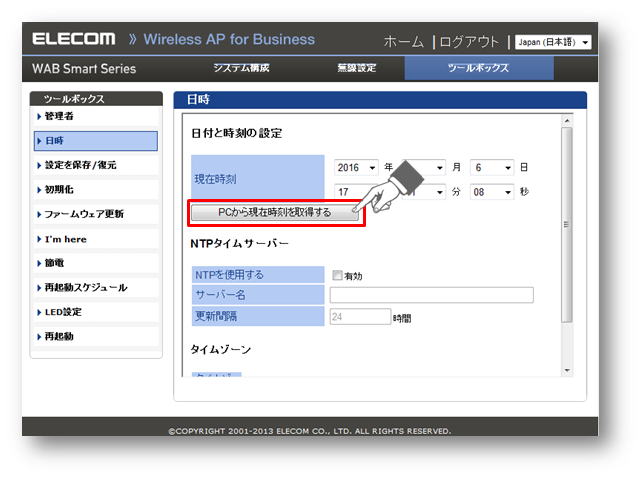Click the 管理者 arrow icon
This screenshot has width=641, height=478.
(x=39, y=117)
